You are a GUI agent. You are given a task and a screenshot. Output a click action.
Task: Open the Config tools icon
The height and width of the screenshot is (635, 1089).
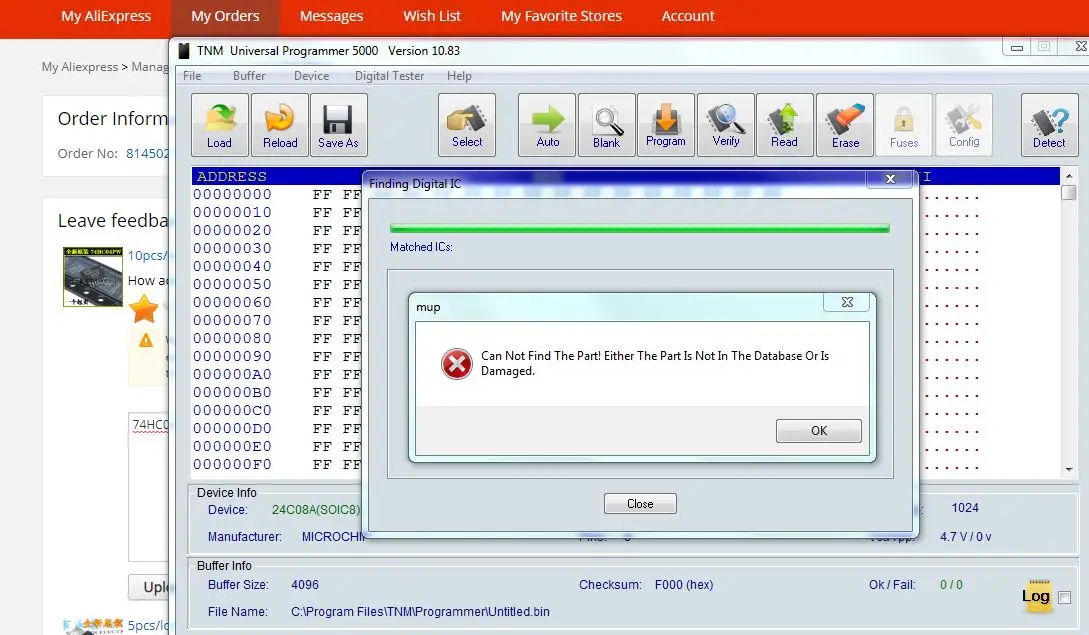(x=964, y=125)
